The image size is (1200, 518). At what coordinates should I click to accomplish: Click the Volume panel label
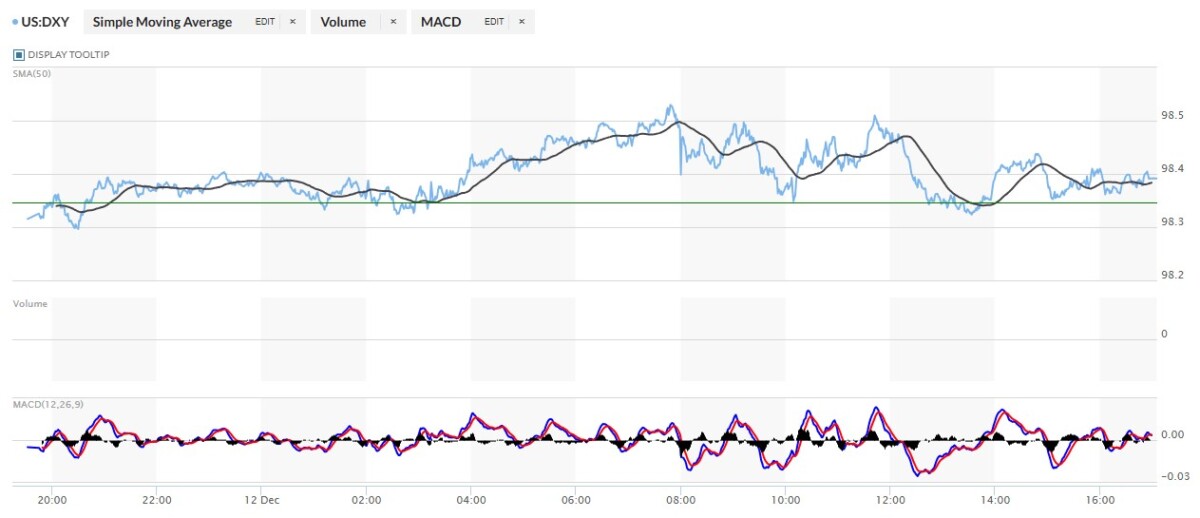click(29, 303)
